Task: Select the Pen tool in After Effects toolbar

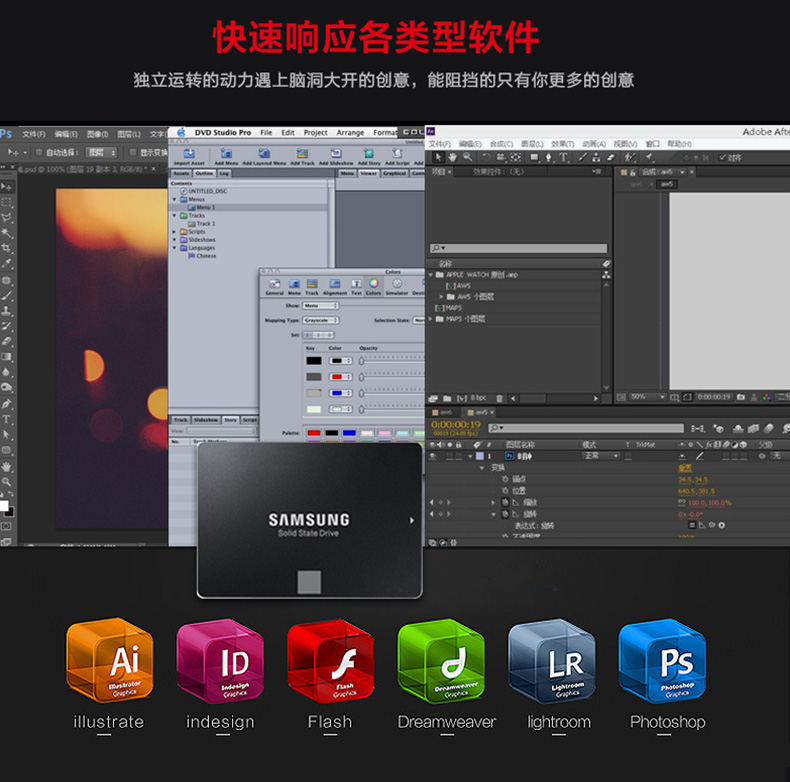Action: 549,157
